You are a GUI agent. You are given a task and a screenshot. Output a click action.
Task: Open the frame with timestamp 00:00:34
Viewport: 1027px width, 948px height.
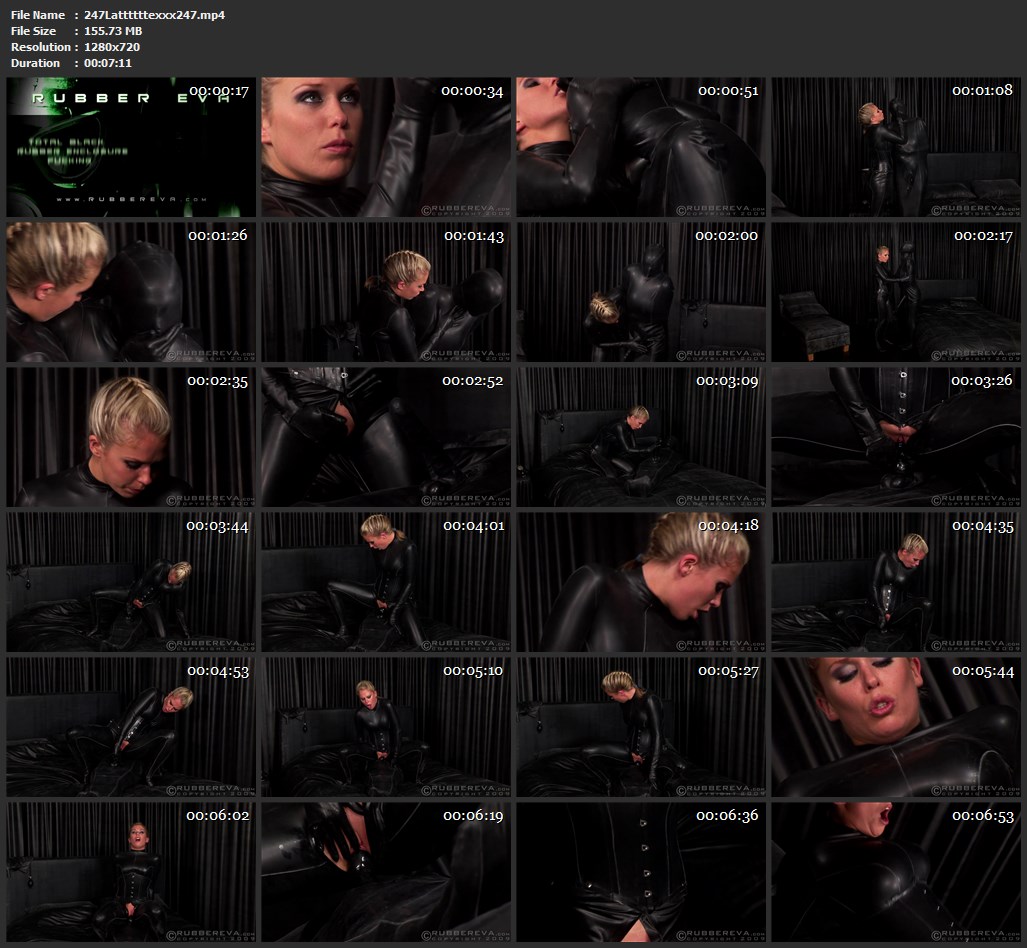point(386,147)
